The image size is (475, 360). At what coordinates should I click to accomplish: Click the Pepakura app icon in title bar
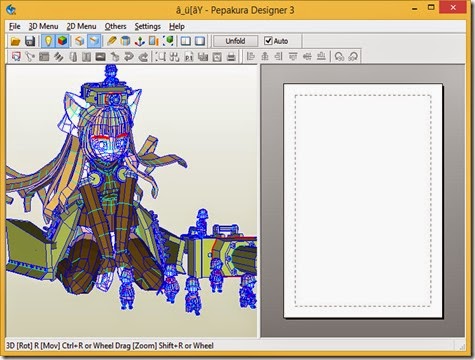coord(11,10)
